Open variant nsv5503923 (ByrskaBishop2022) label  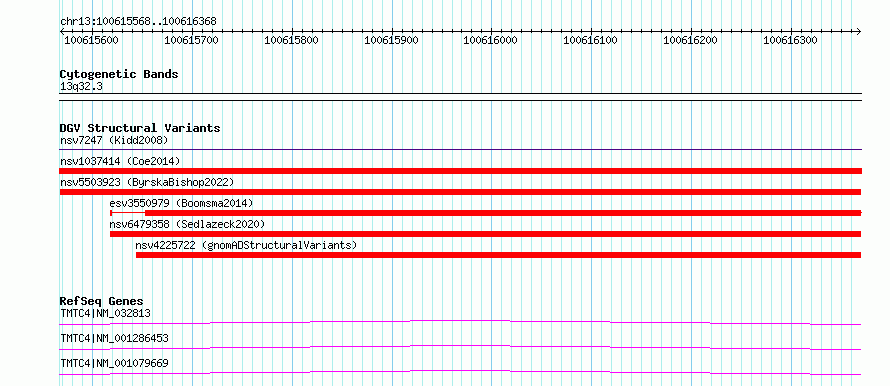pos(147,182)
